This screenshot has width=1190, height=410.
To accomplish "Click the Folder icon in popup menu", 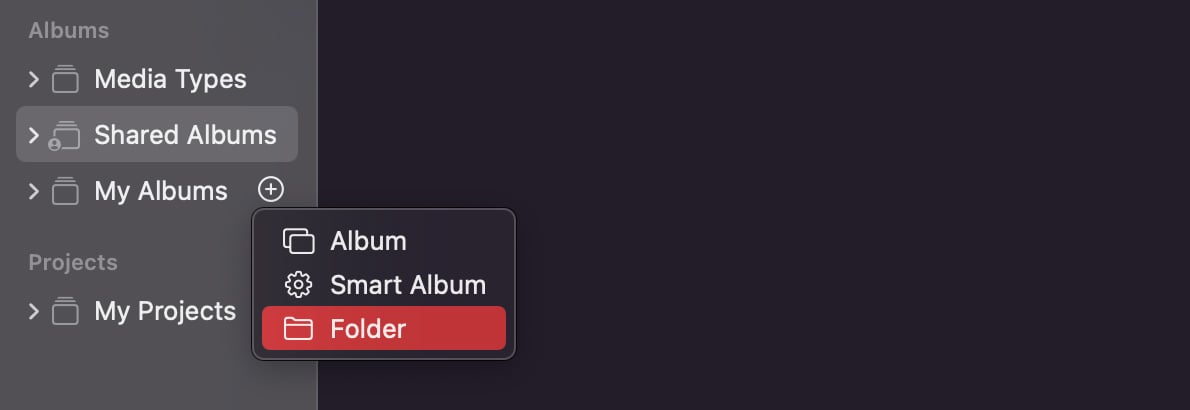I will coord(298,329).
